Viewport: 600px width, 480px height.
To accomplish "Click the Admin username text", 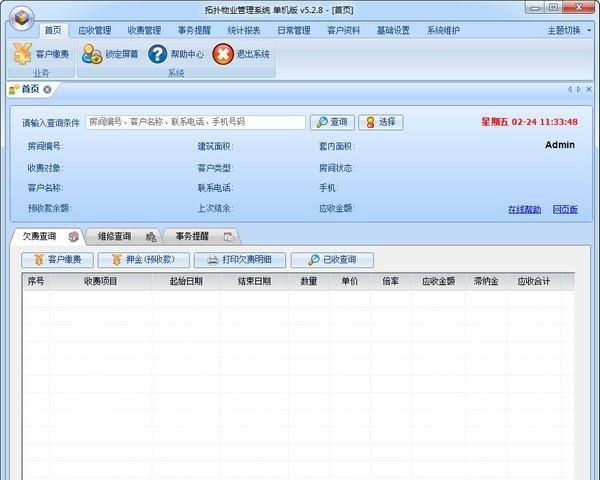I will pyautogui.click(x=560, y=145).
